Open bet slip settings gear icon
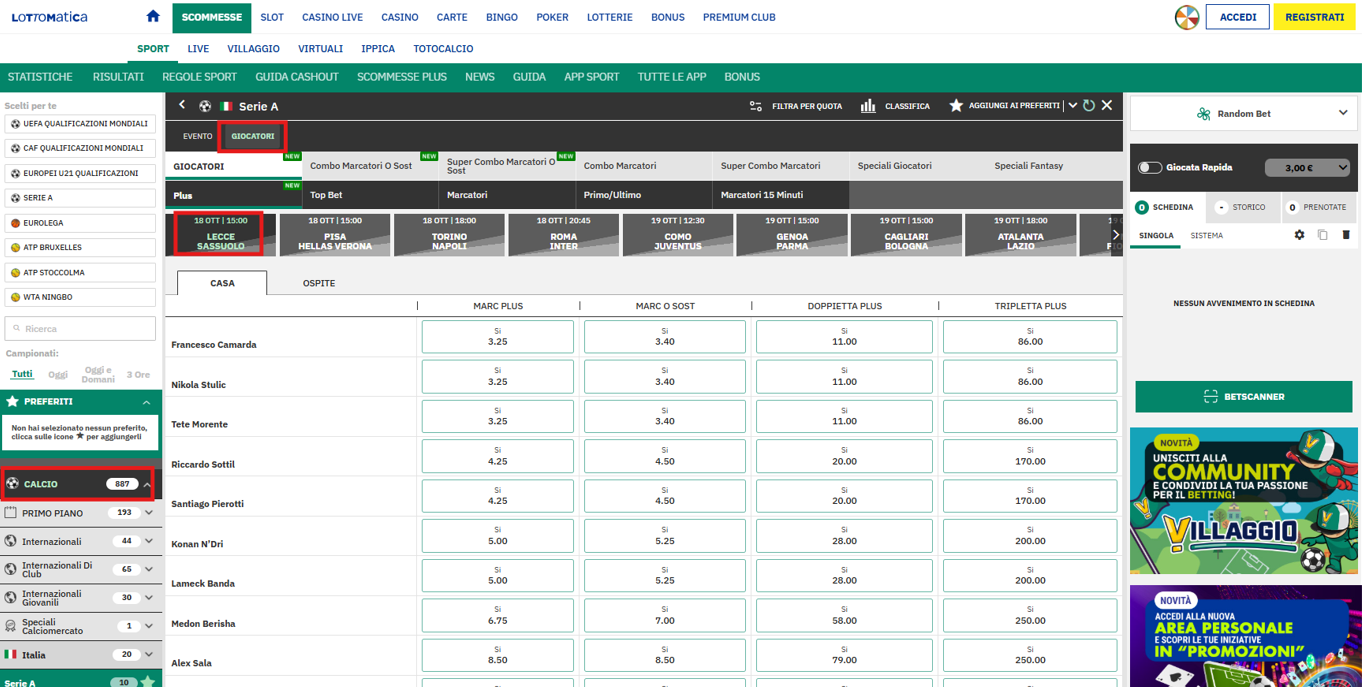Screen dimensions: 1362x687 click(x=1299, y=235)
